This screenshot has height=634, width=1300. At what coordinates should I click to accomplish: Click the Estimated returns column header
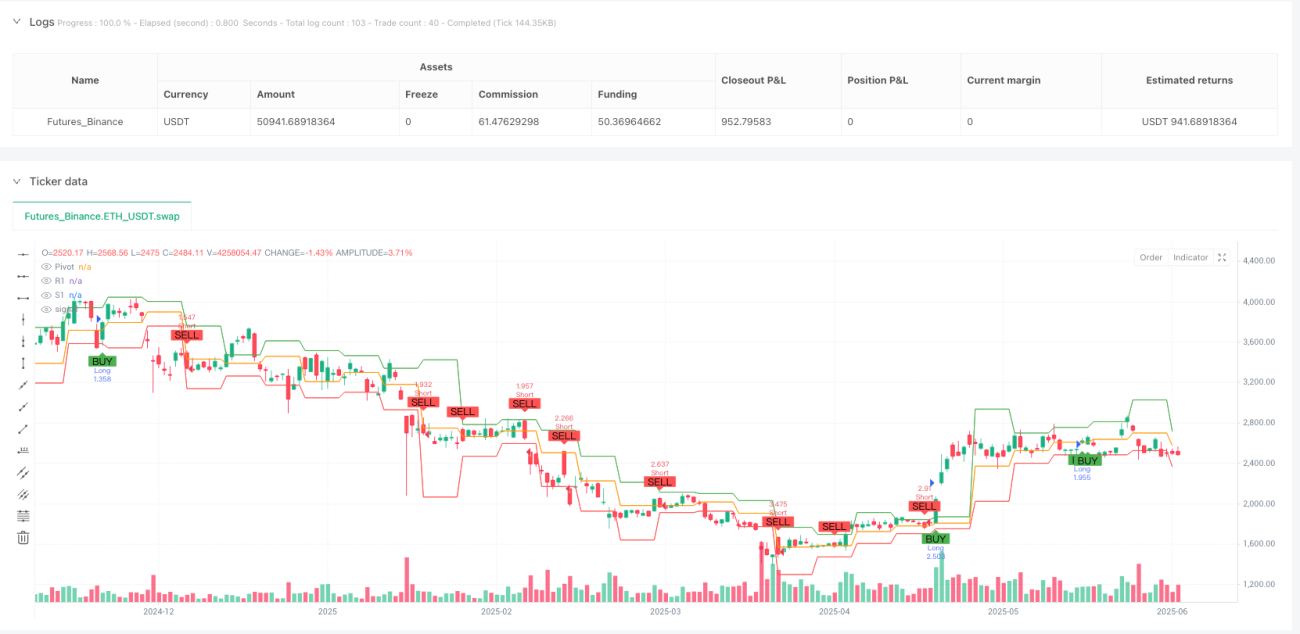pos(1190,80)
